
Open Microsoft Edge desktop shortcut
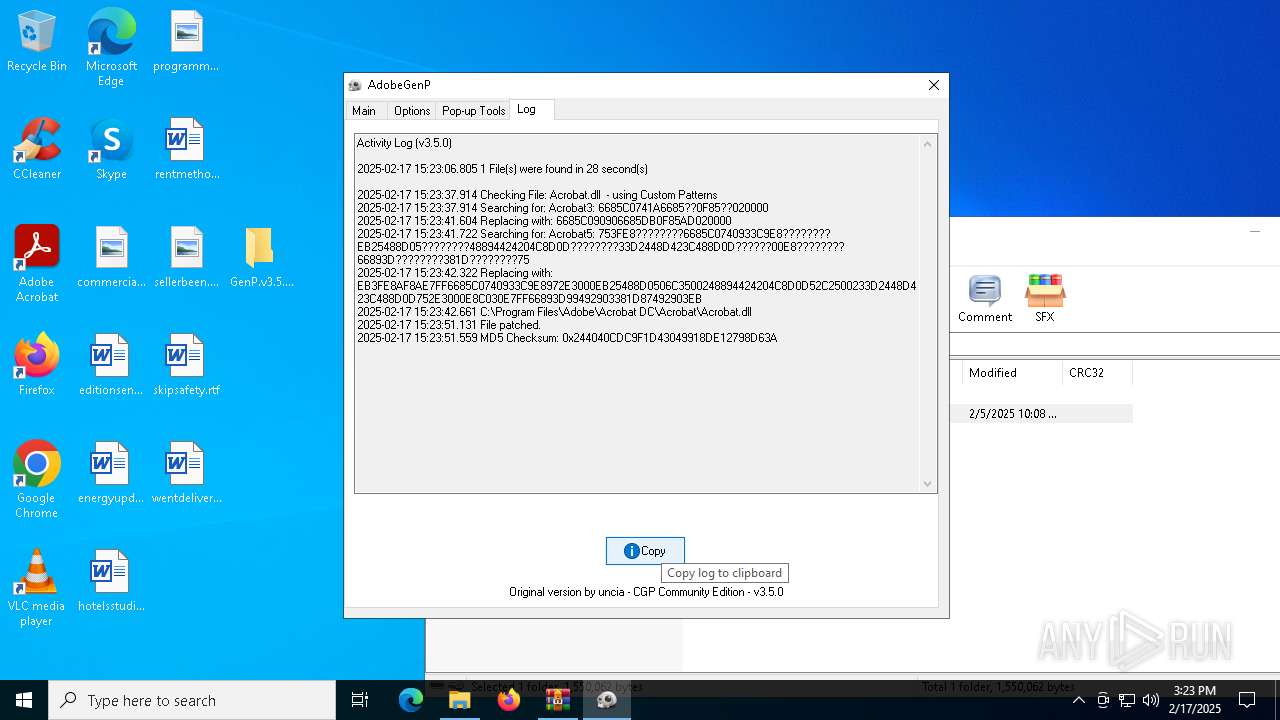point(111,46)
